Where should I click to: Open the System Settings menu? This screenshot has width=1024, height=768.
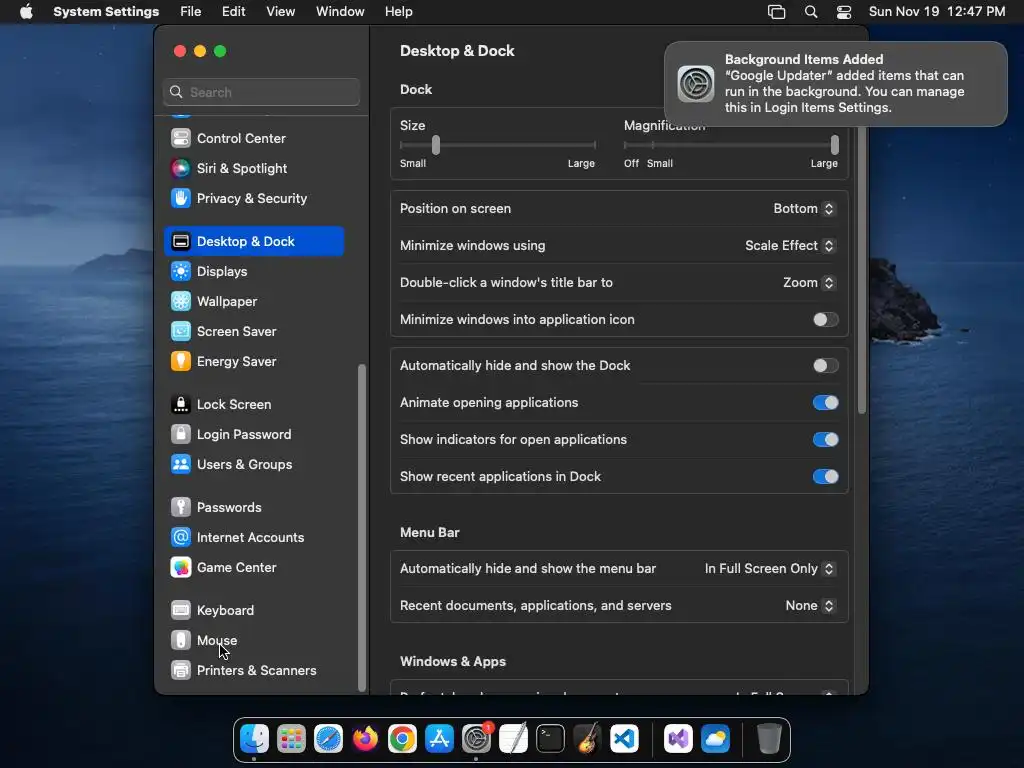(106, 12)
